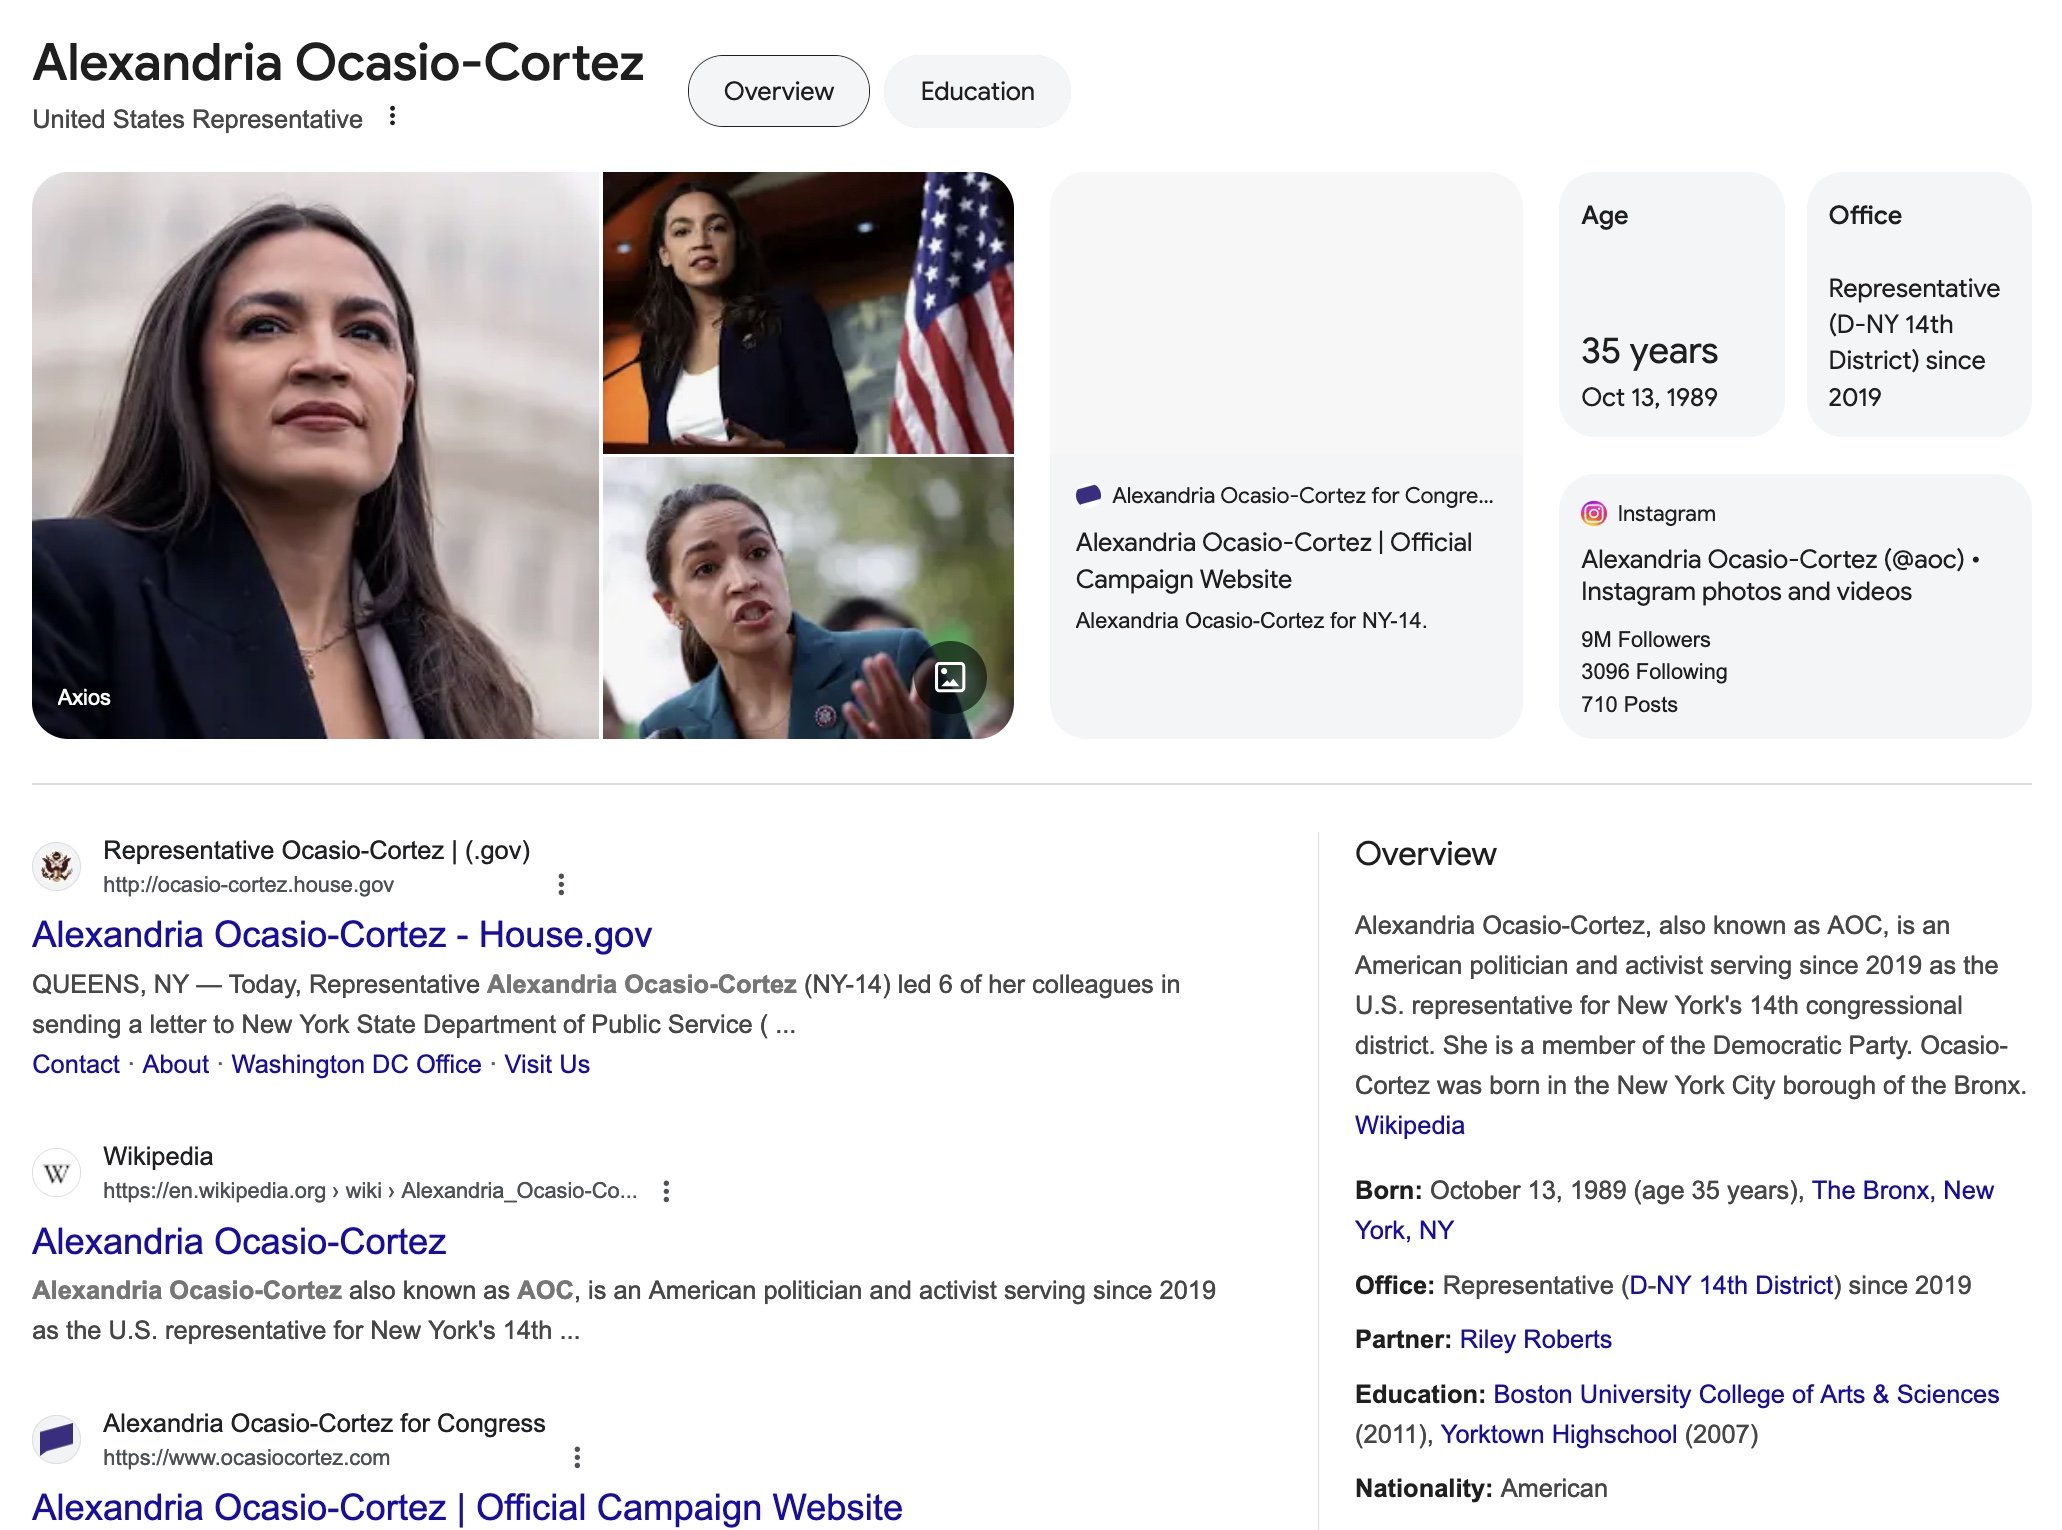Image resolution: width=2062 pixels, height=1530 pixels.
Task: Open more options for House.gov result
Action: 561,884
